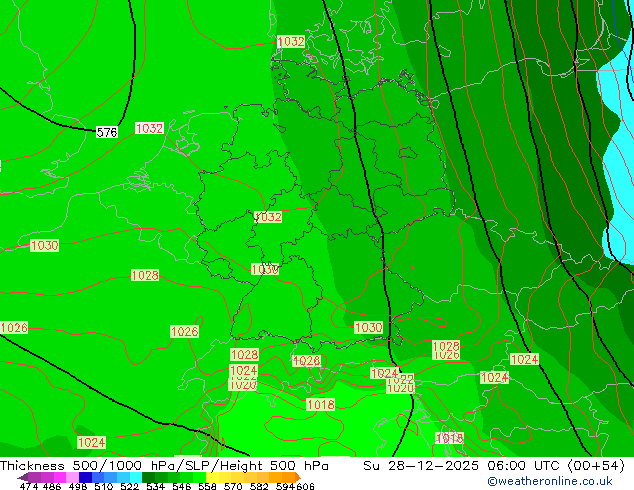
Task: Click legend value 582
Action: (259, 486)
